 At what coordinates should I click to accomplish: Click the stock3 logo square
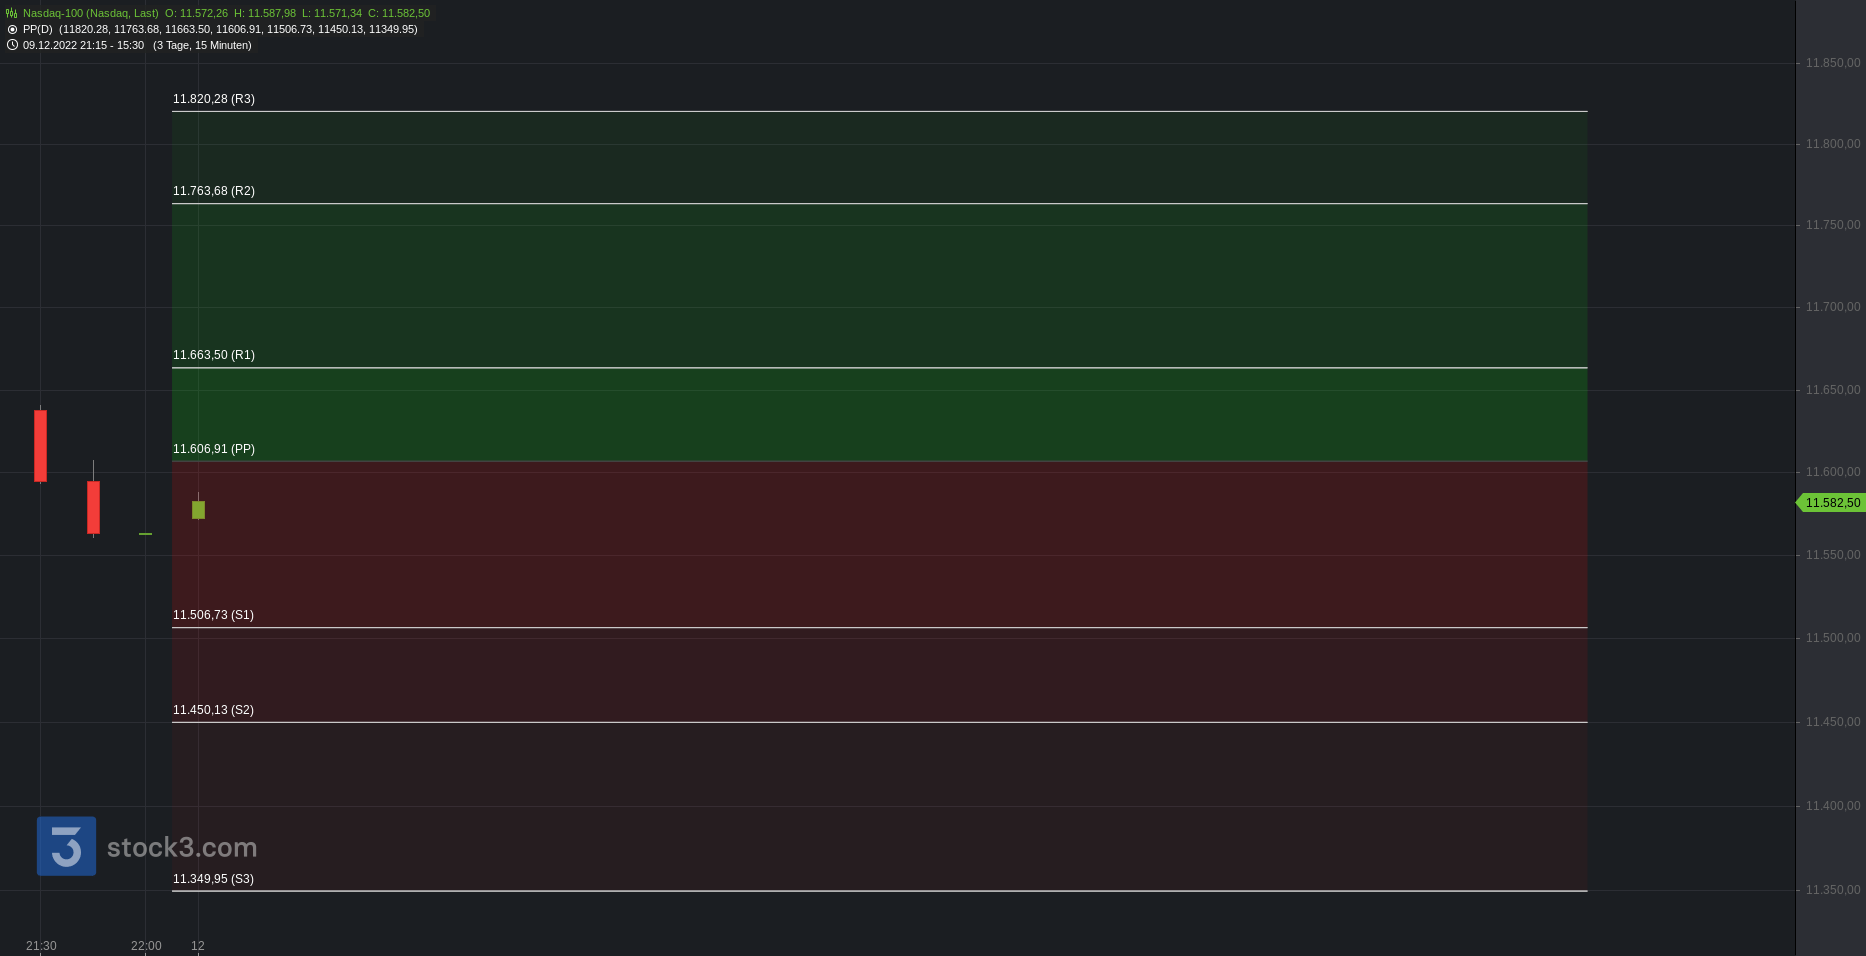click(x=66, y=846)
